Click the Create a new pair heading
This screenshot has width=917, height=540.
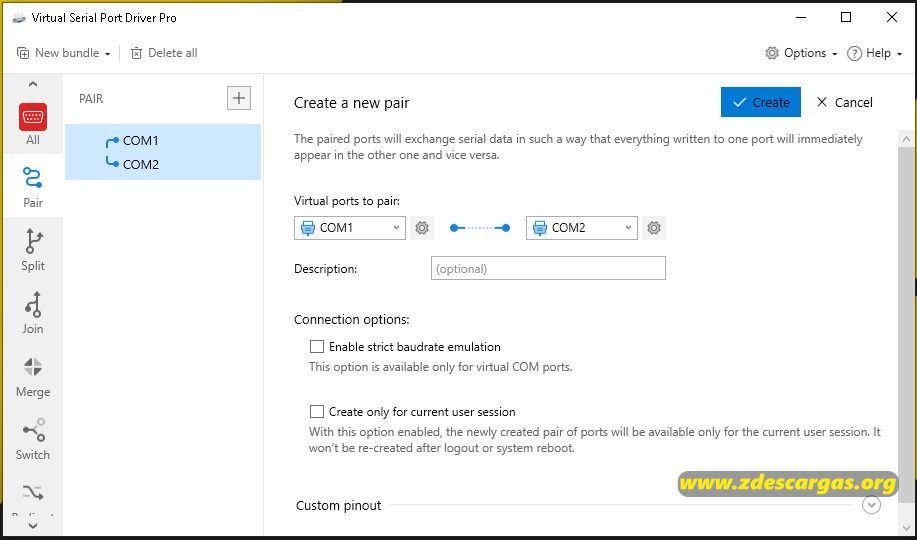click(351, 103)
